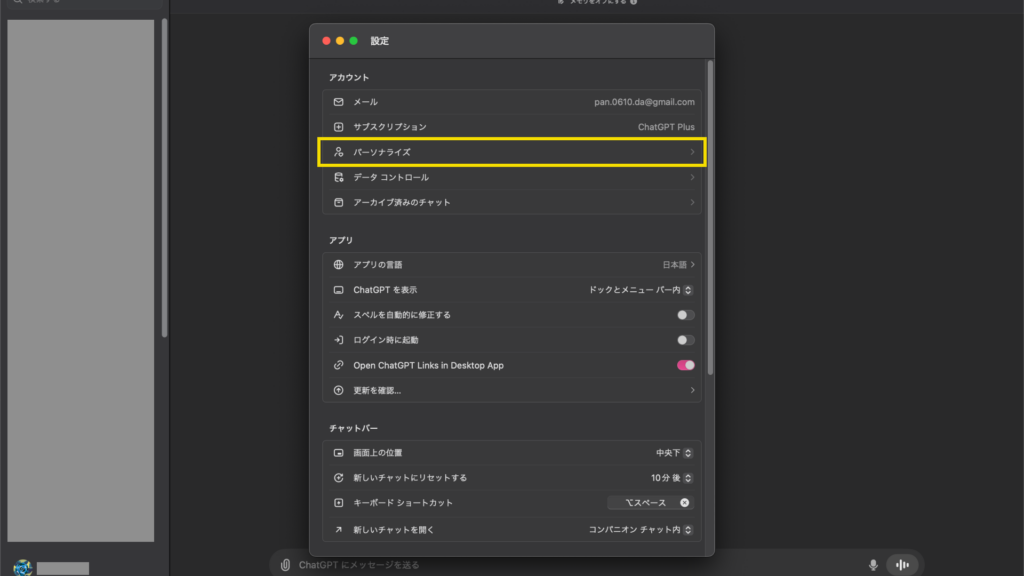This screenshot has width=1024, height=576.
Task: Click the ⌥スペース shortcut field
Action: click(x=645, y=503)
